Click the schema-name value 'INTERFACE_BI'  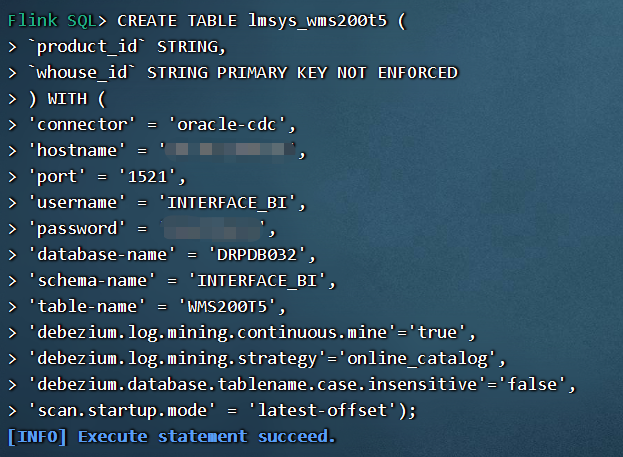coord(257,281)
